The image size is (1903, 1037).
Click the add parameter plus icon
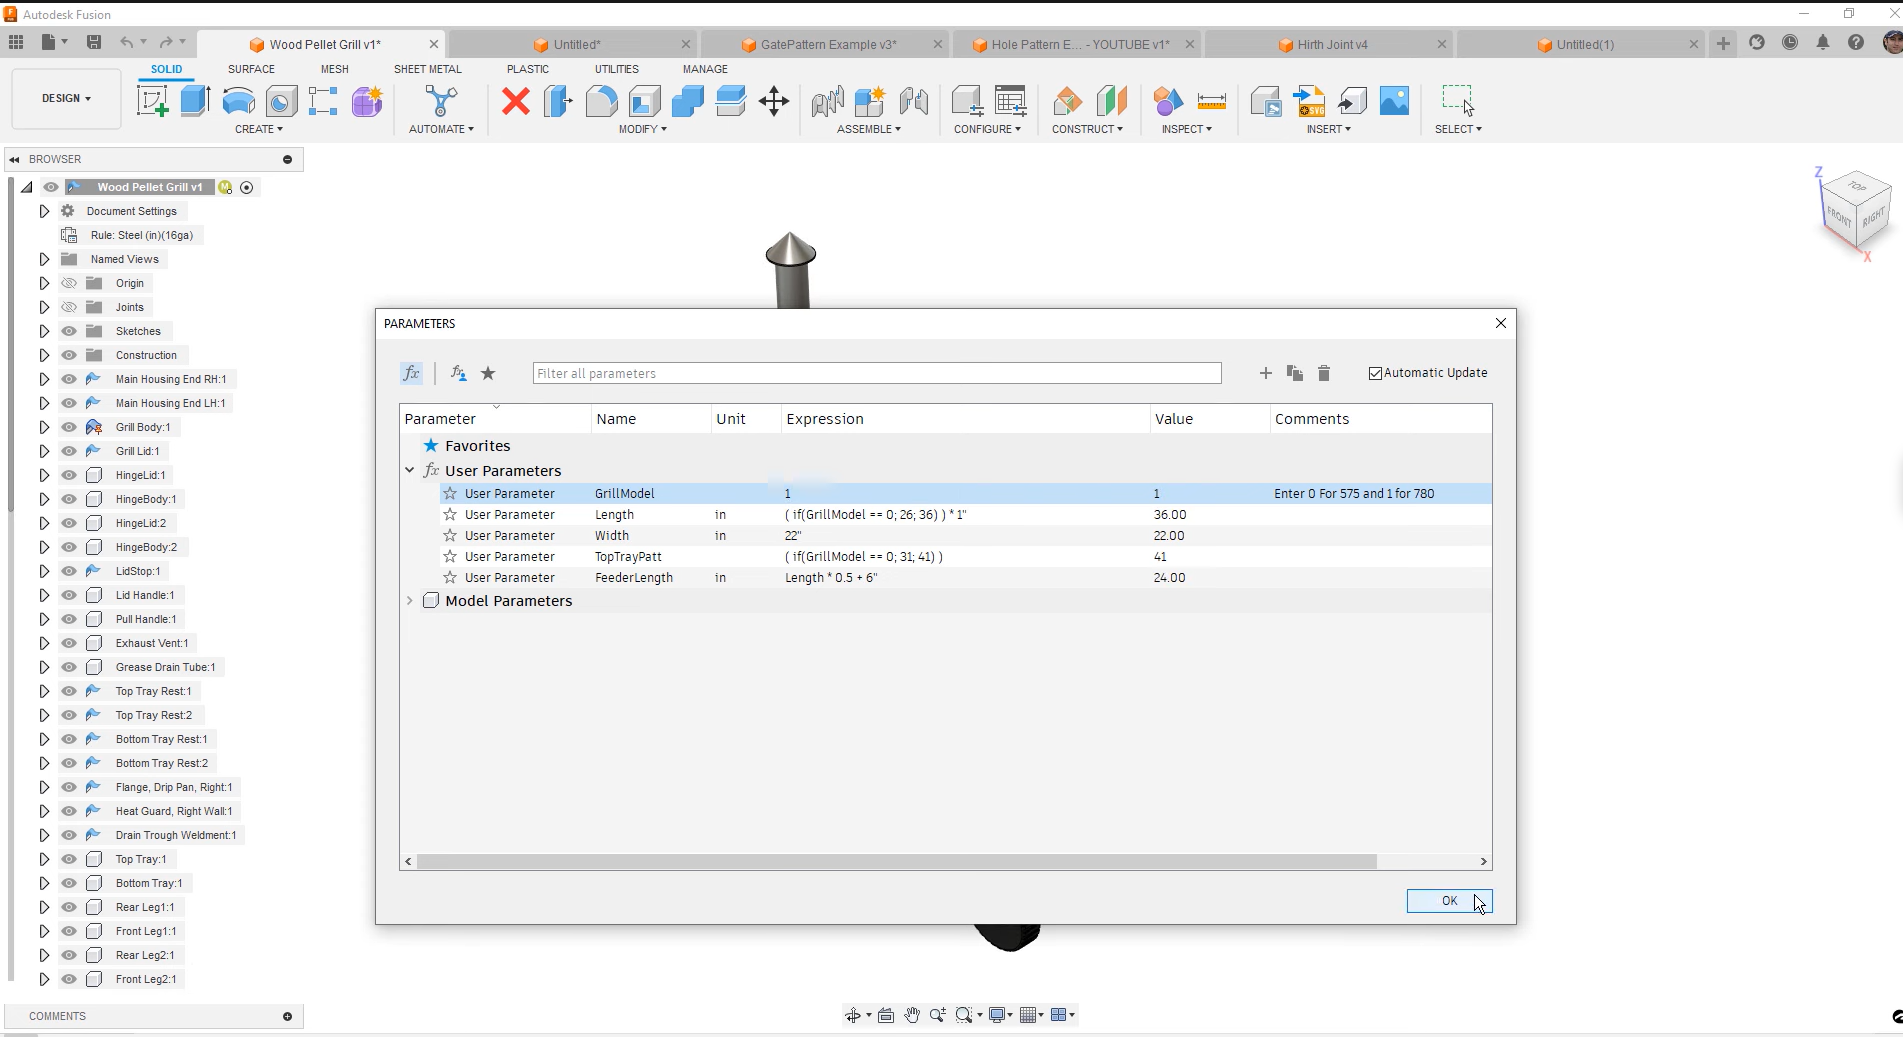(x=1265, y=373)
